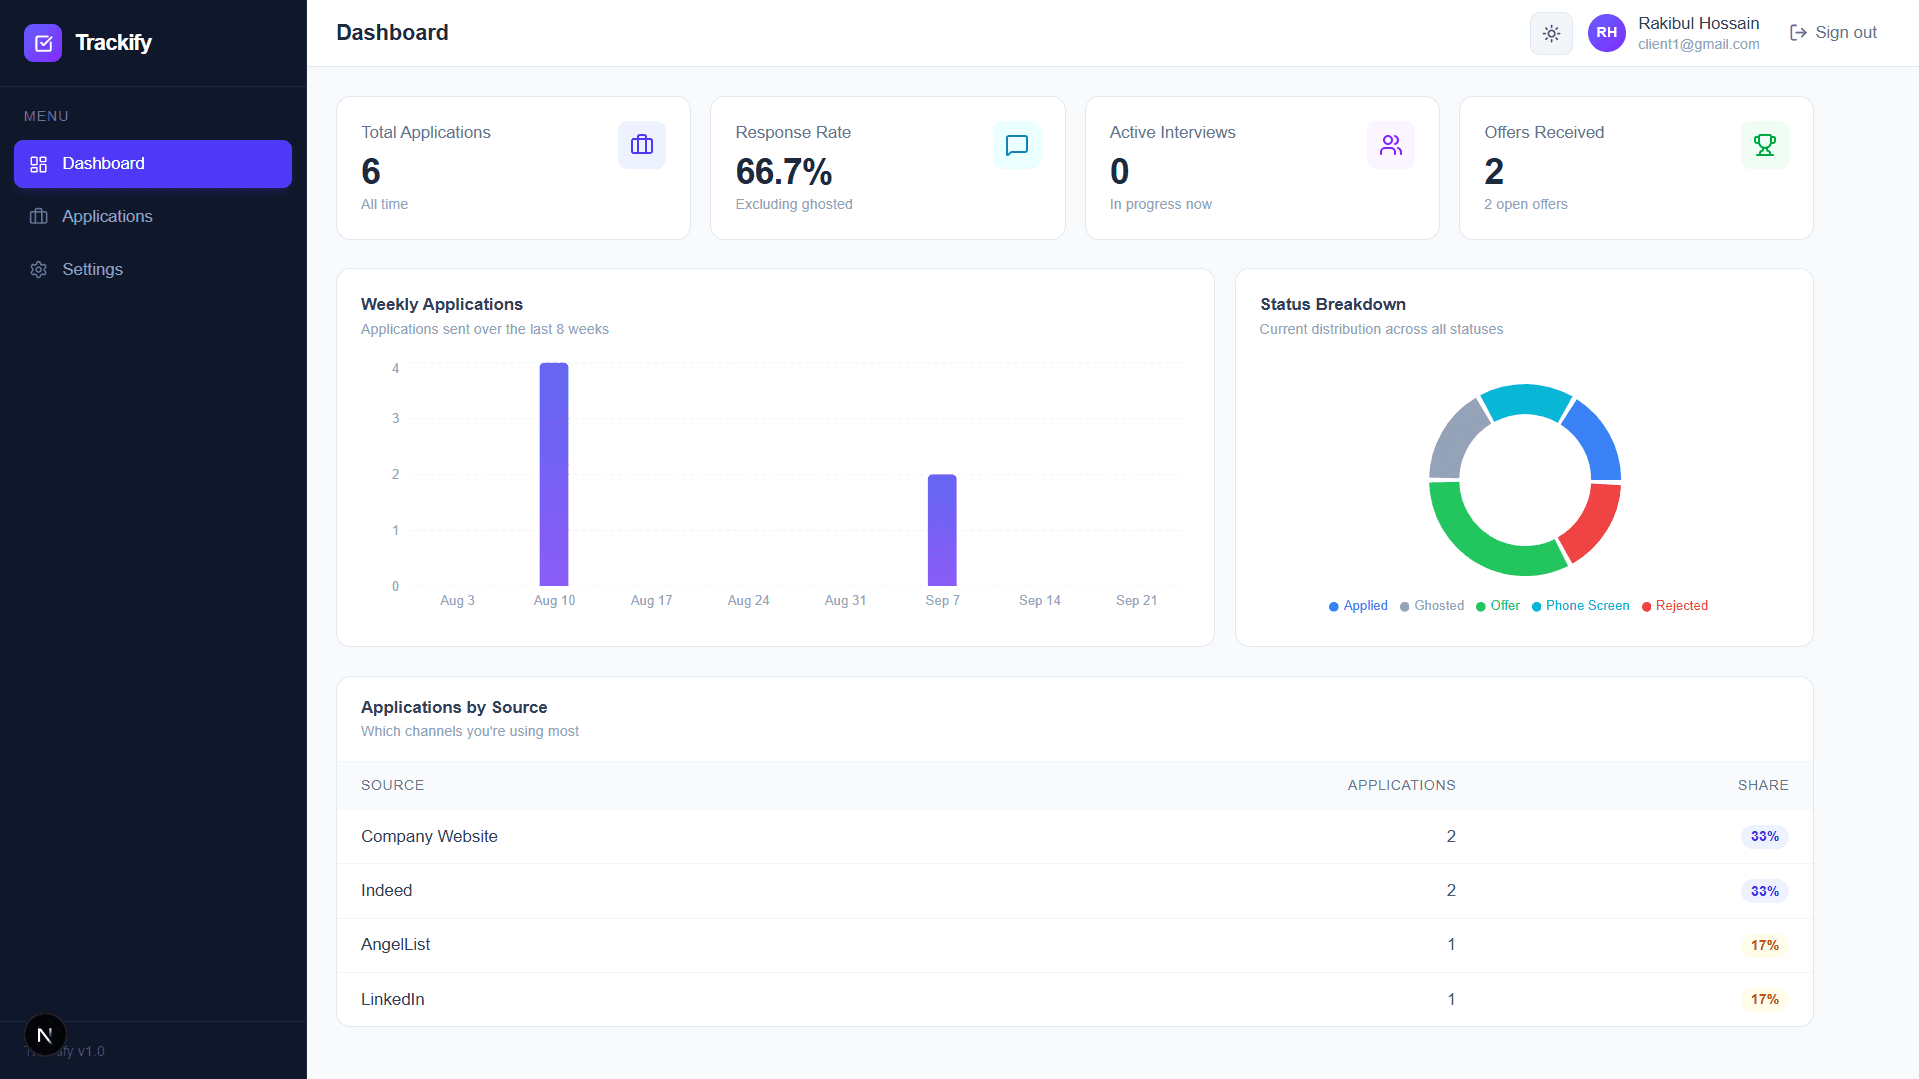Click the blue Applied donut segment

point(1598,440)
